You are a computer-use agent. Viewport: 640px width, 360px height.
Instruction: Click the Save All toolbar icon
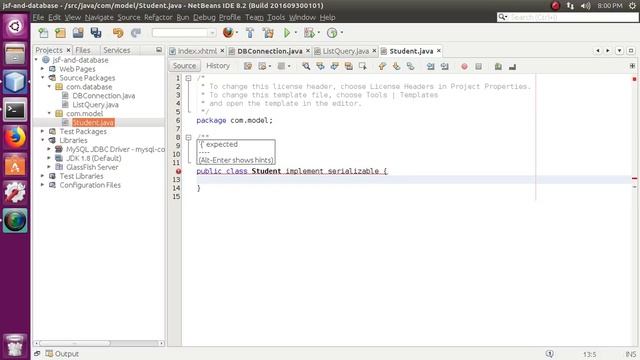click(96, 33)
